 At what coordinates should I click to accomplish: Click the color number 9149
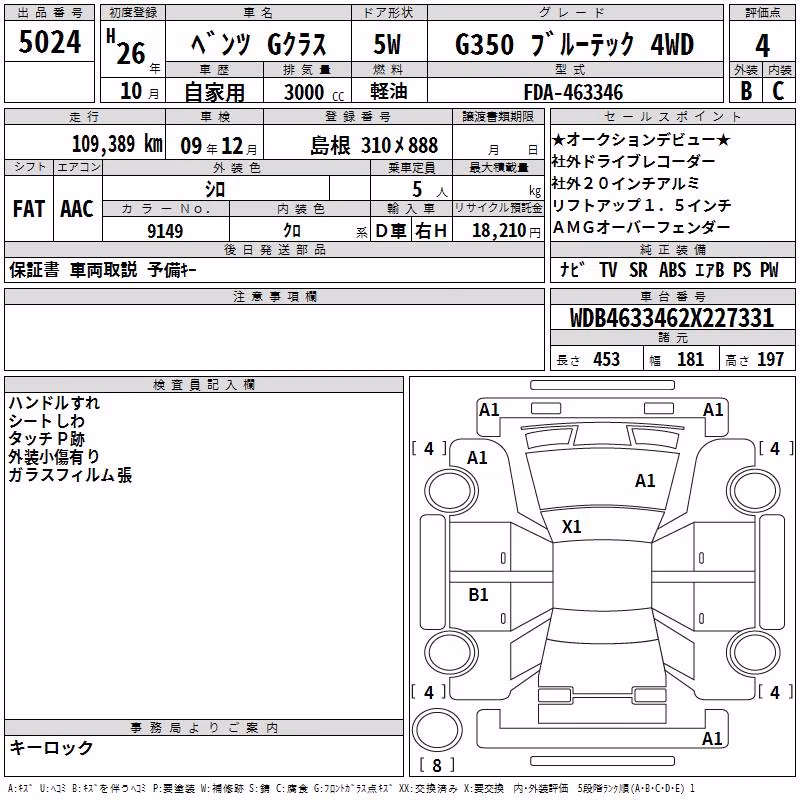[165, 231]
